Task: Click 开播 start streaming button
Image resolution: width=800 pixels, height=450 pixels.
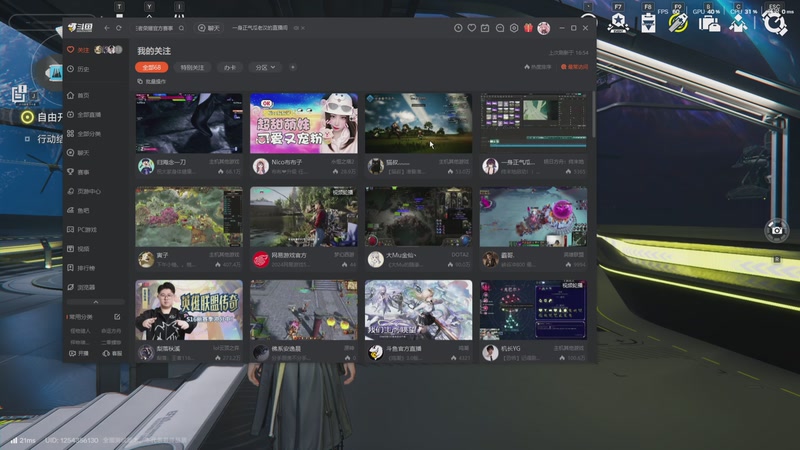Action: [79, 353]
